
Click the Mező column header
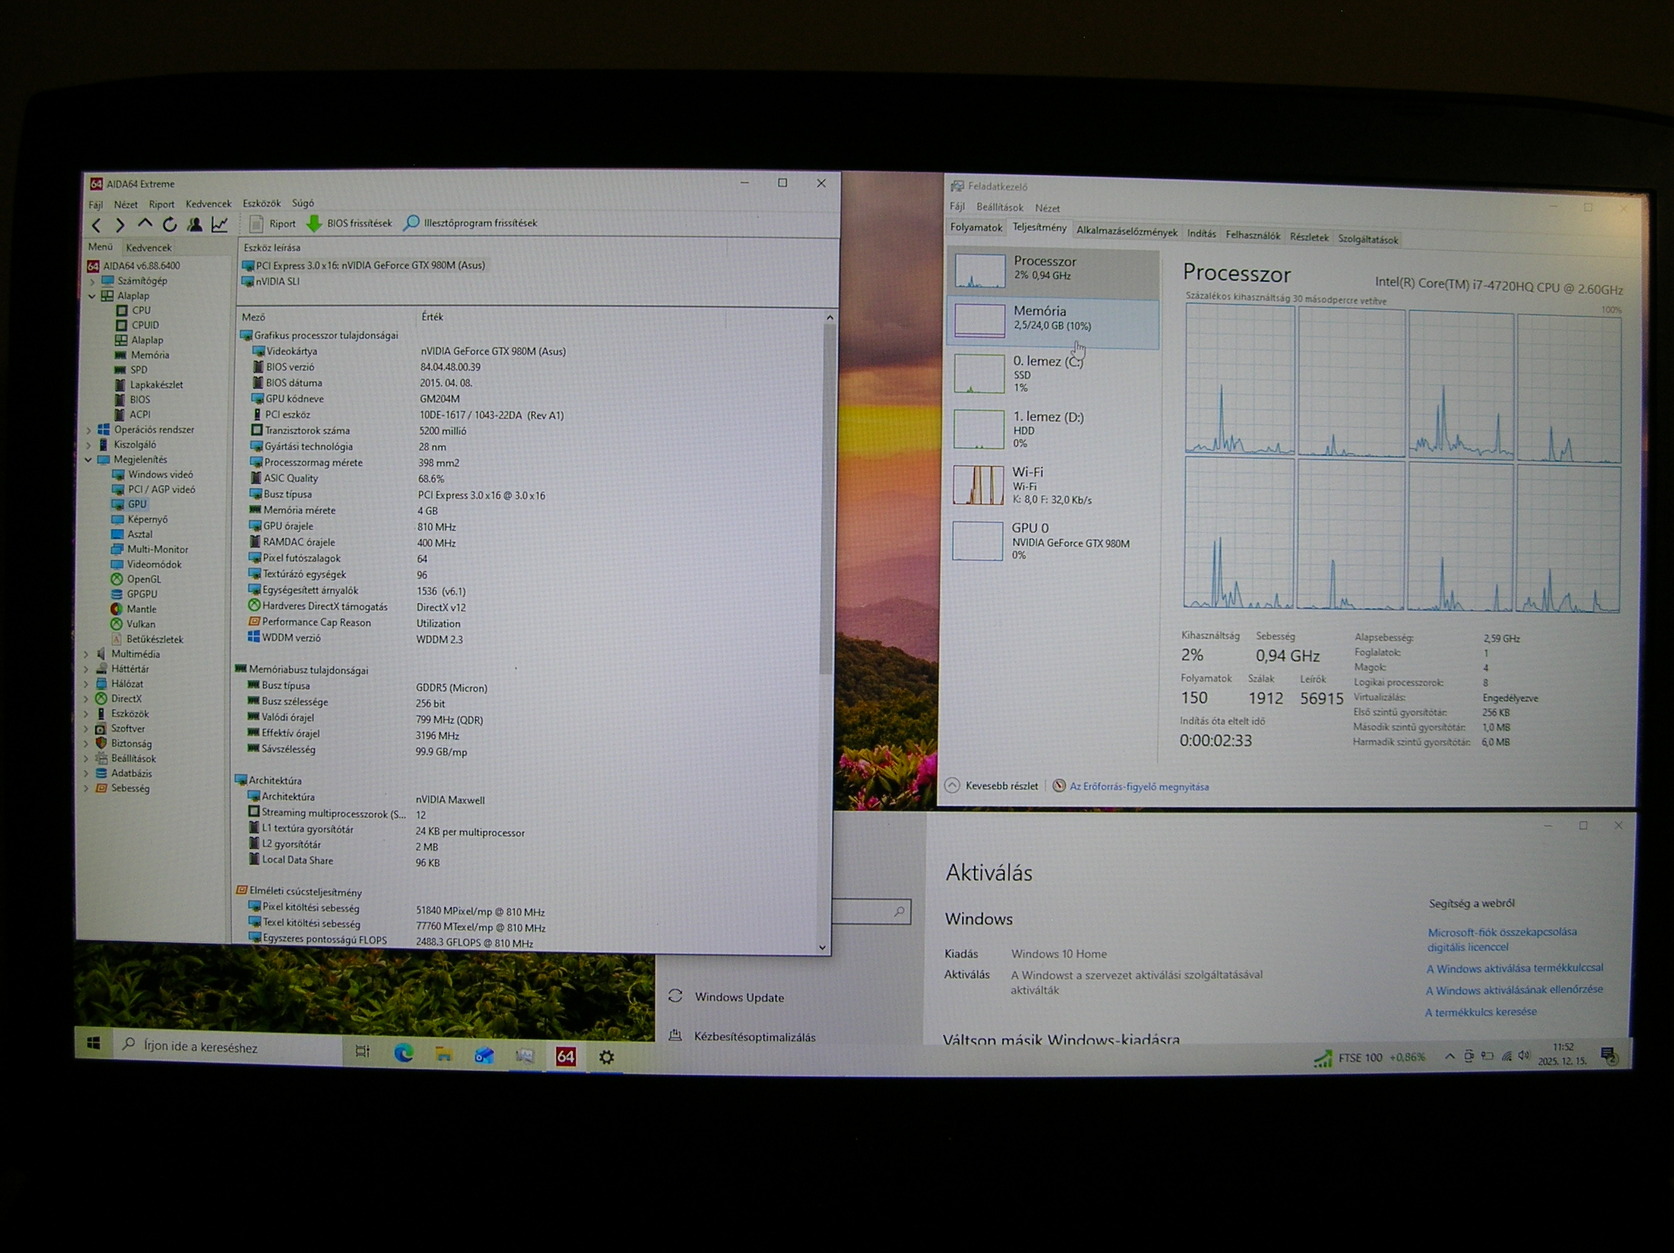[x=253, y=317]
